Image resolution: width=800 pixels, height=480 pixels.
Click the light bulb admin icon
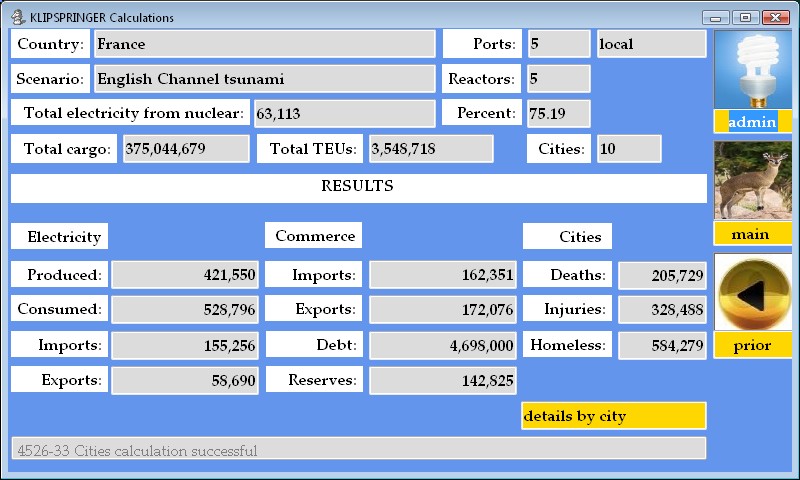[752, 70]
